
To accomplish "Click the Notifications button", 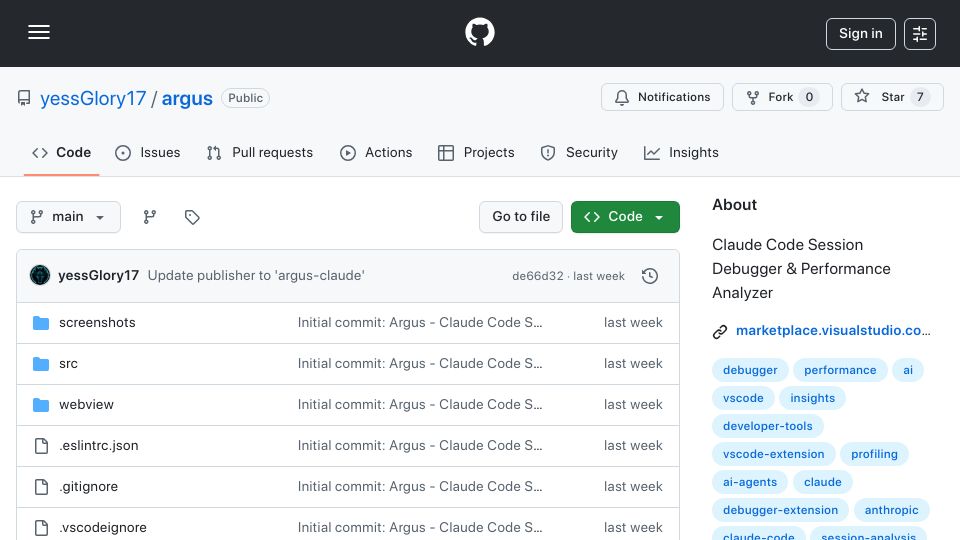I will point(662,97).
